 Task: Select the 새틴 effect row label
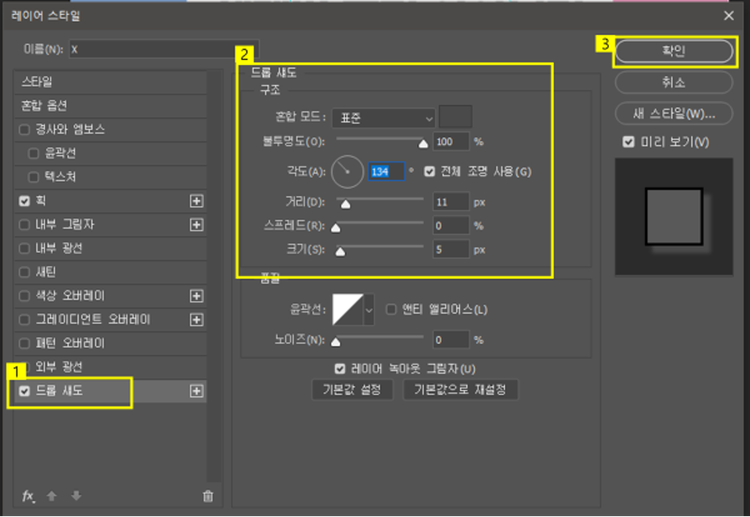(x=46, y=272)
